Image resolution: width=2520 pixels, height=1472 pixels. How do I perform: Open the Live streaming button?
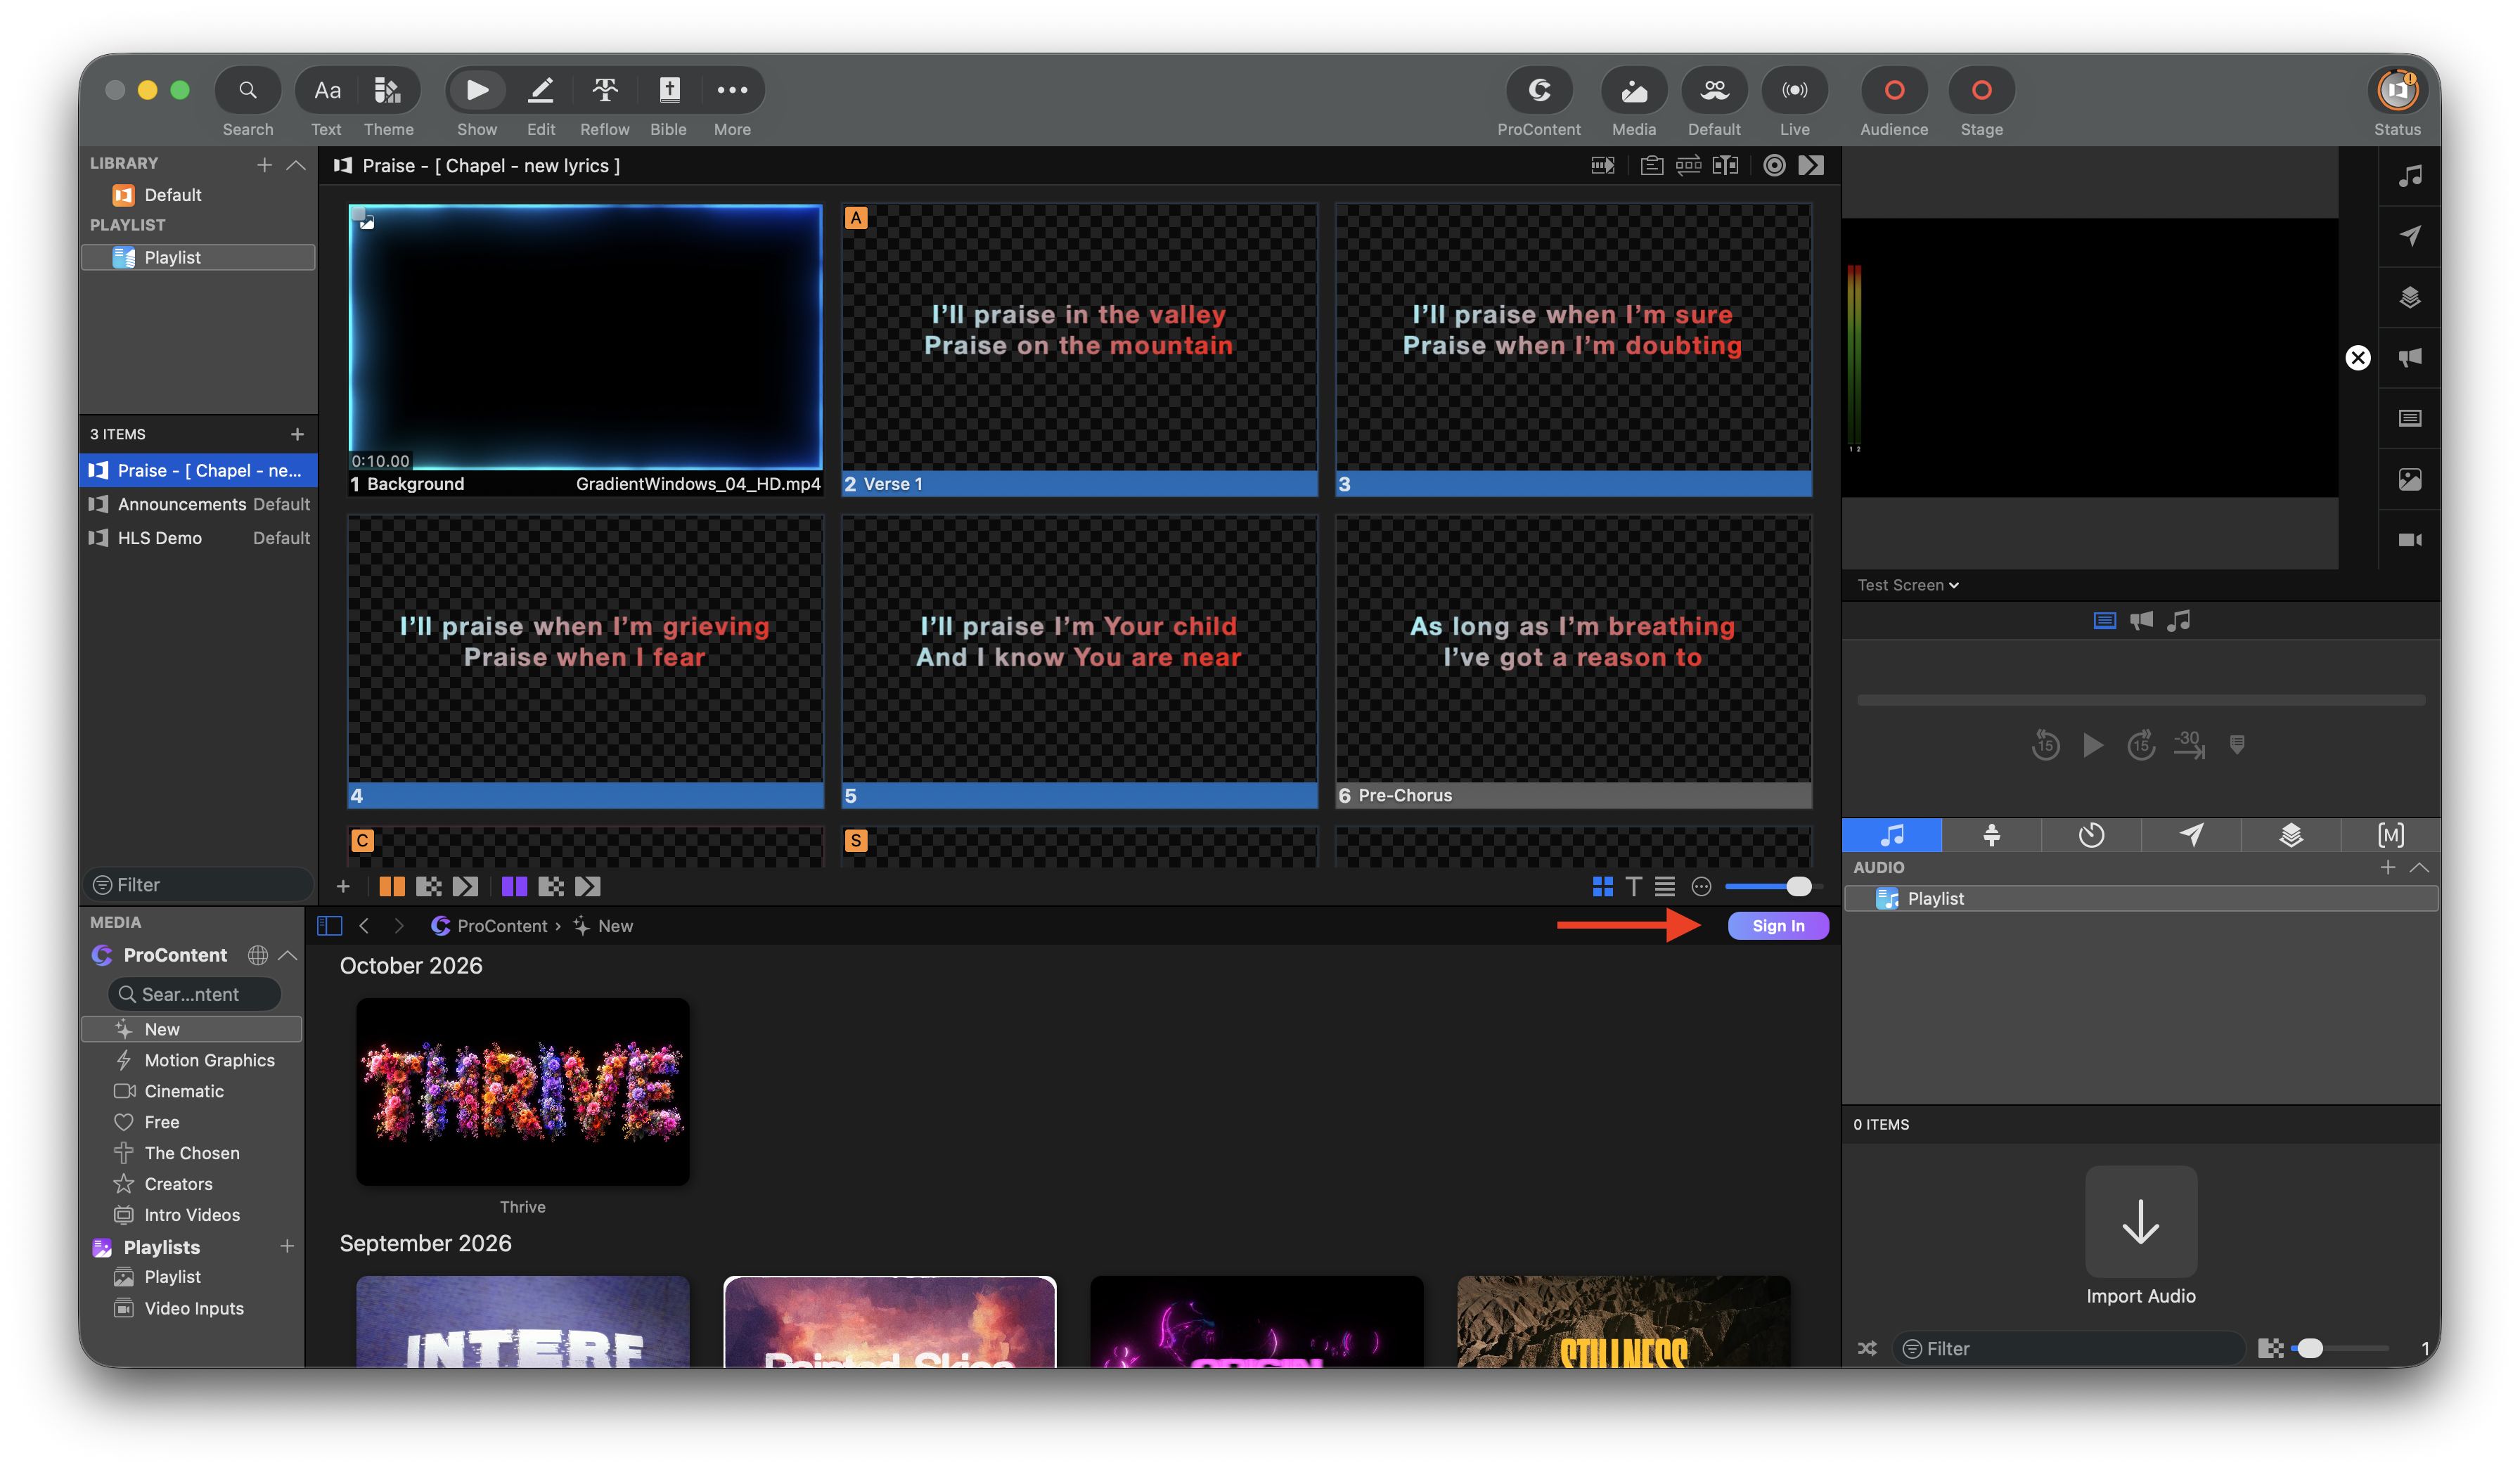click(x=1795, y=91)
